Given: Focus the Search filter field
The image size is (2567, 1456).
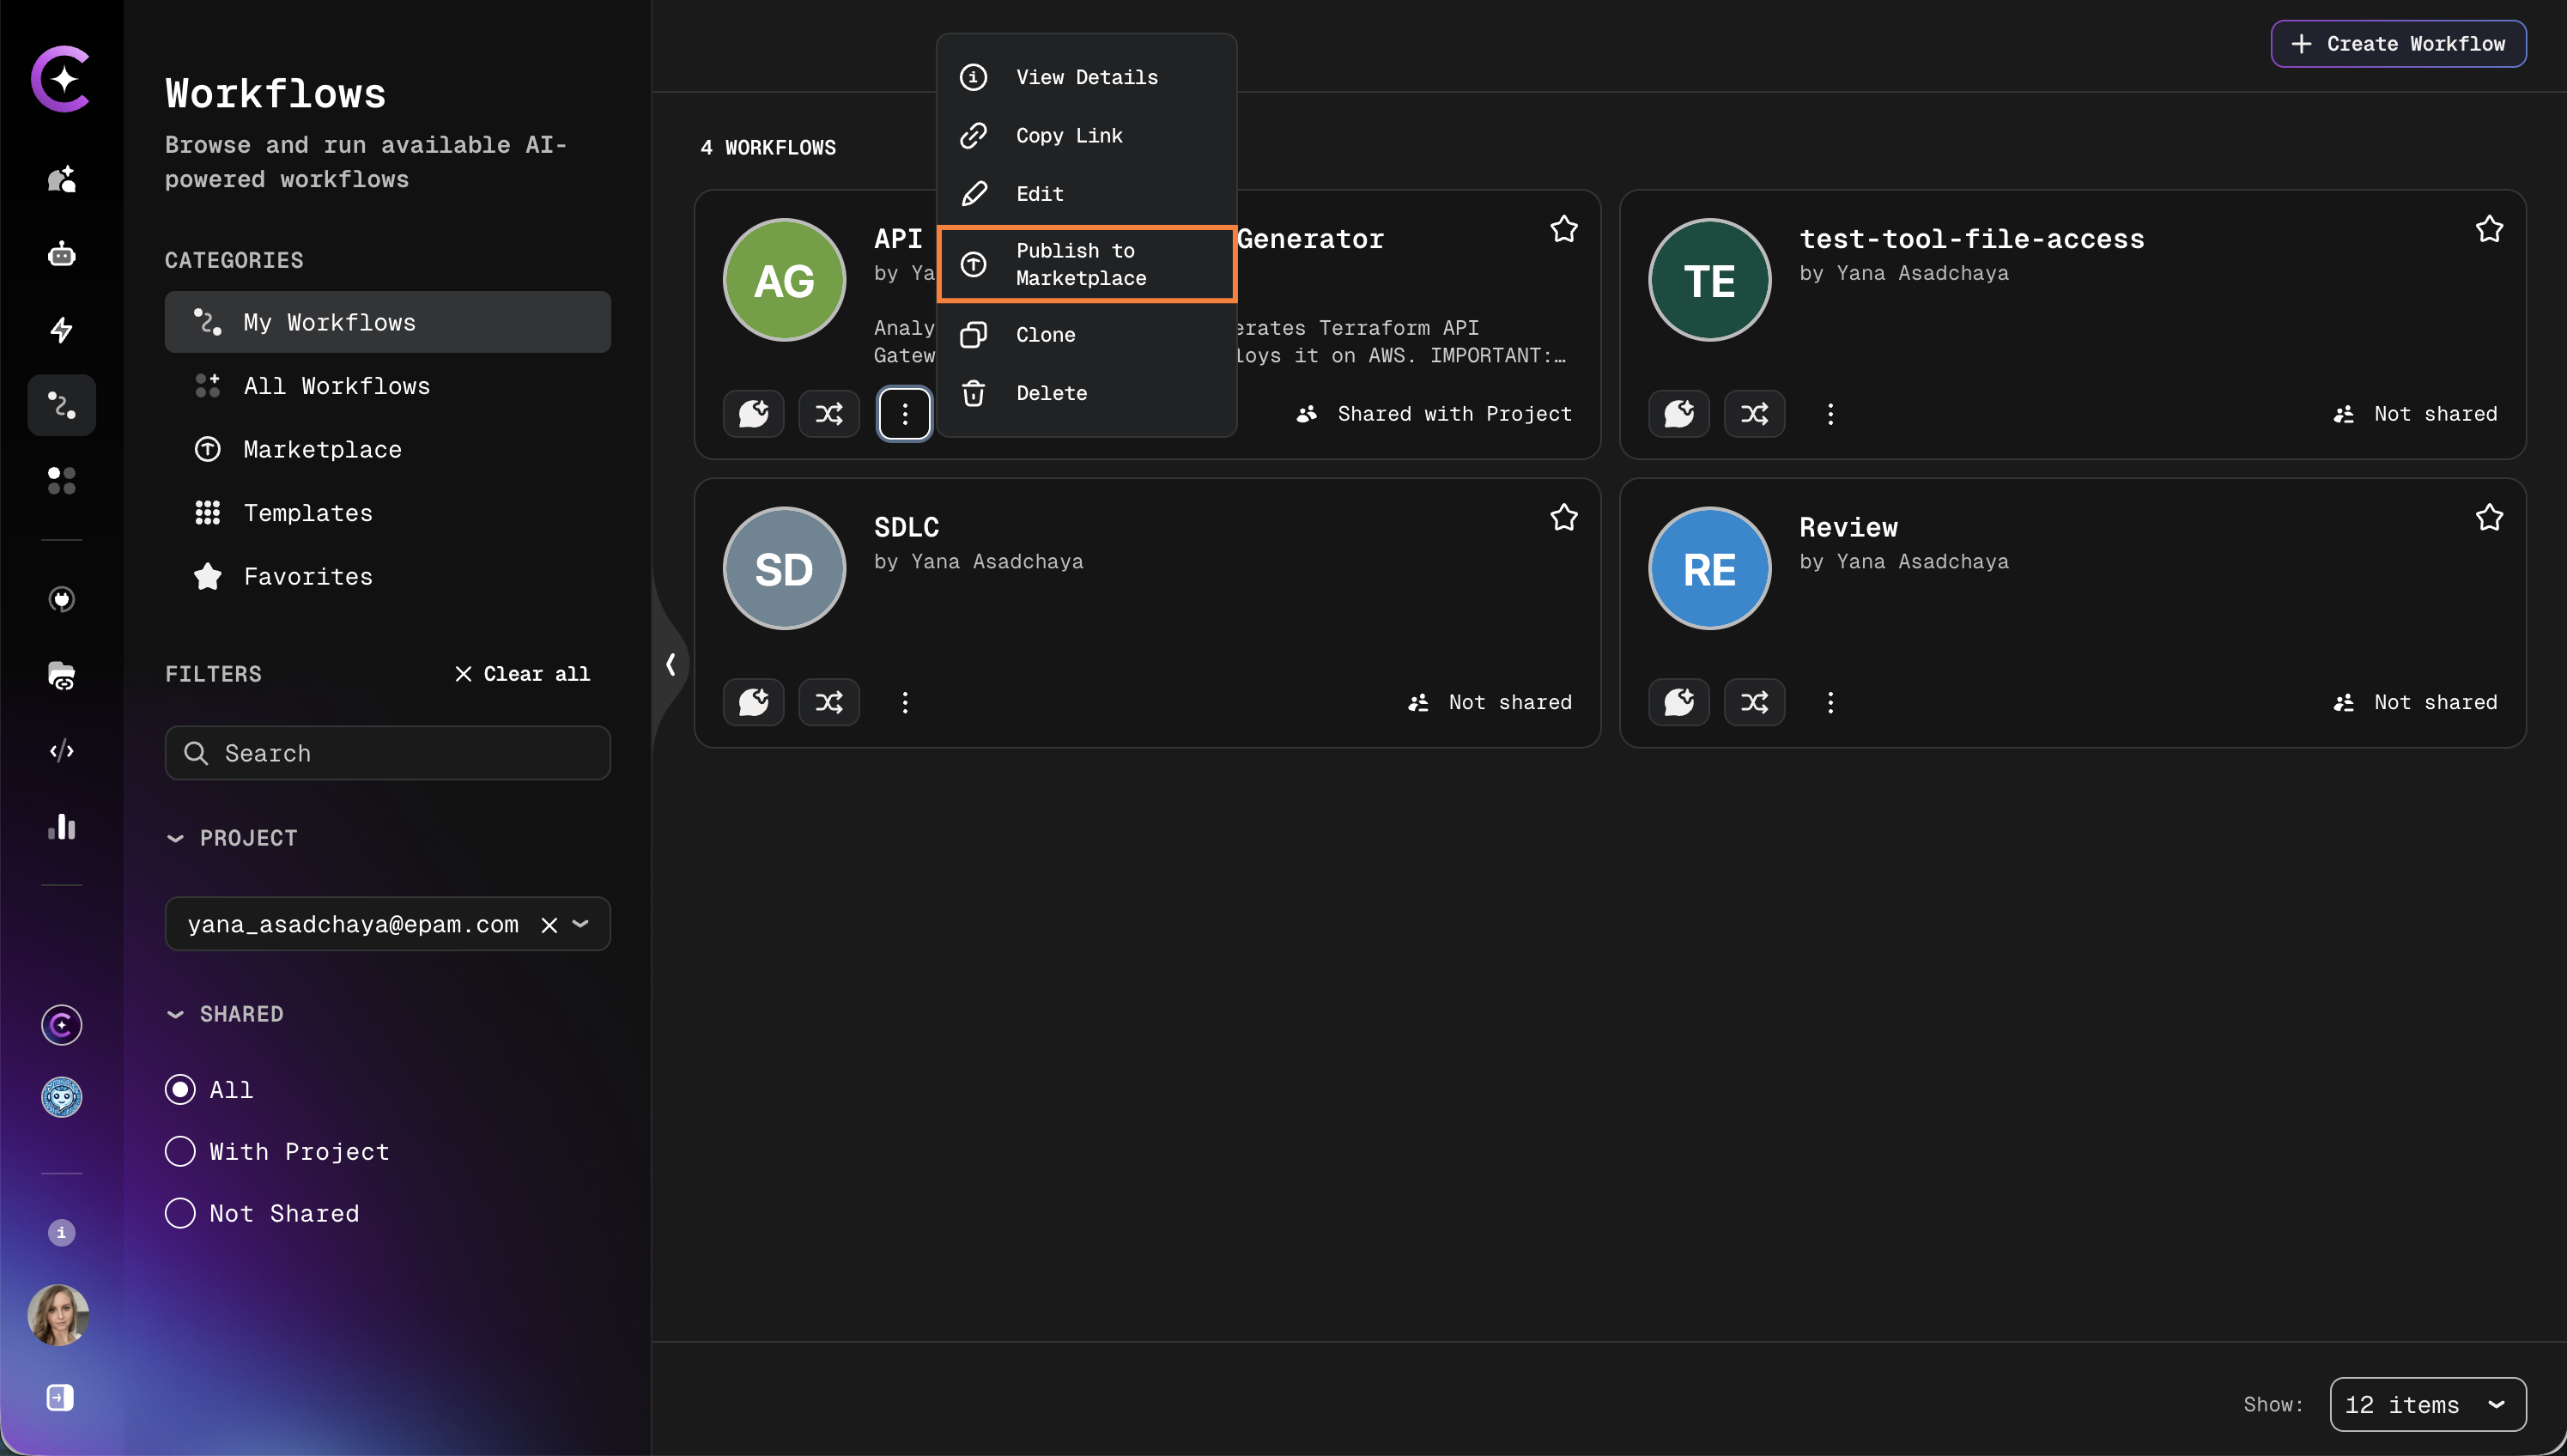Looking at the screenshot, I should pos(387,753).
